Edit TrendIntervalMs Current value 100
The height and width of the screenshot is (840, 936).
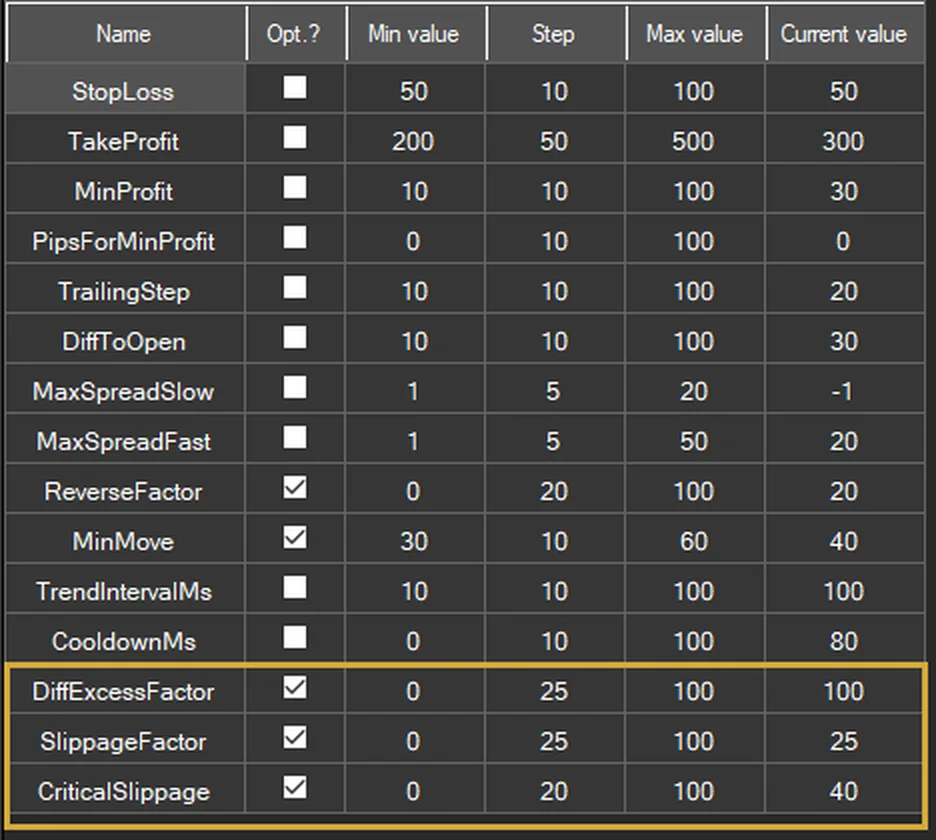(845, 590)
